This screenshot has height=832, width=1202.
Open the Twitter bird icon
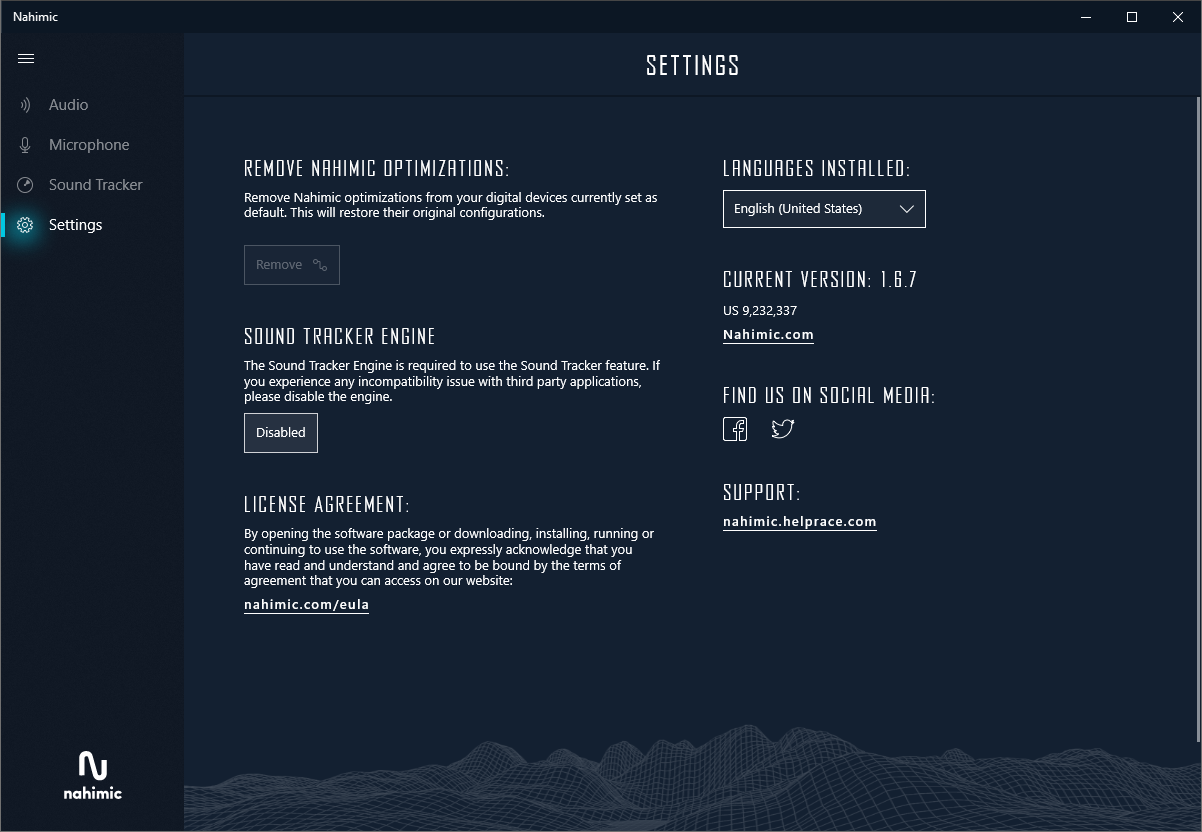pos(783,429)
